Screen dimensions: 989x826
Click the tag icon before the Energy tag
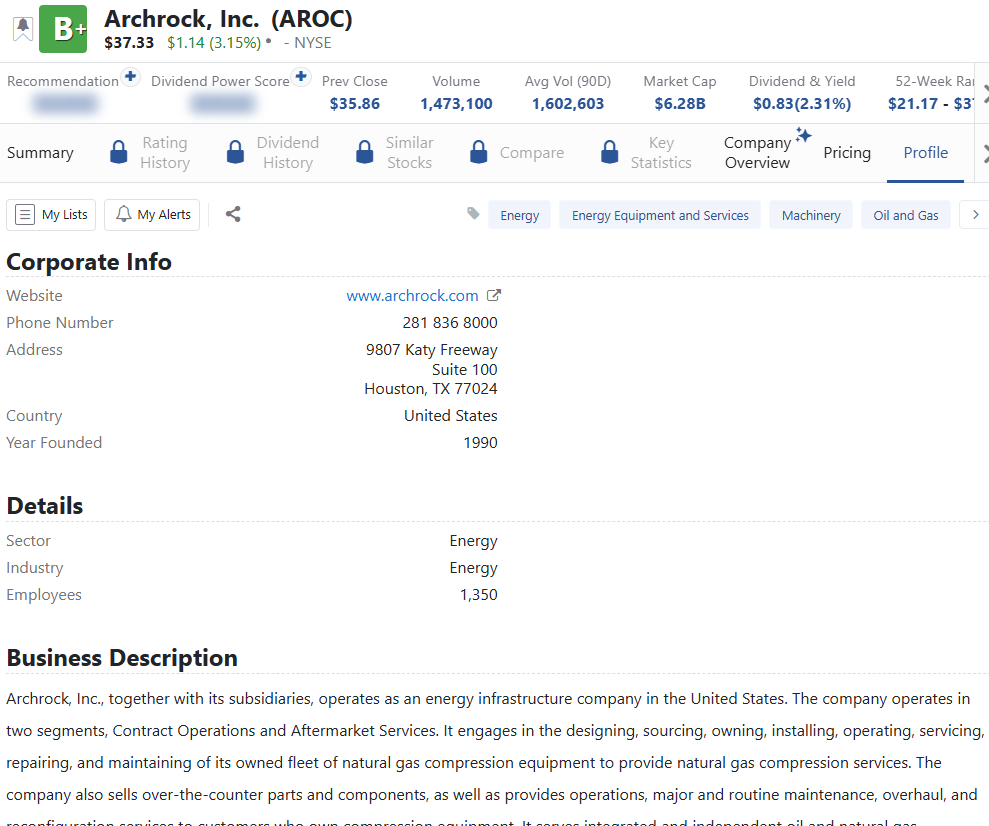473,214
